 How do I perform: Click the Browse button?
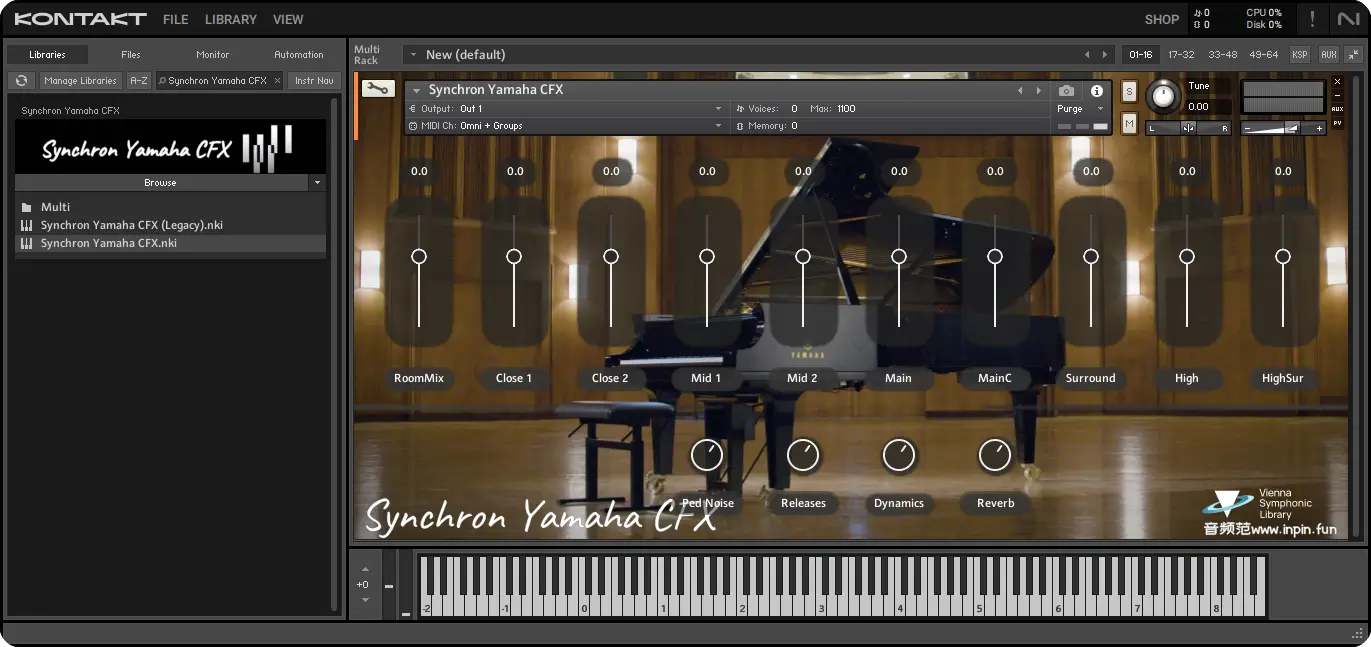point(162,183)
